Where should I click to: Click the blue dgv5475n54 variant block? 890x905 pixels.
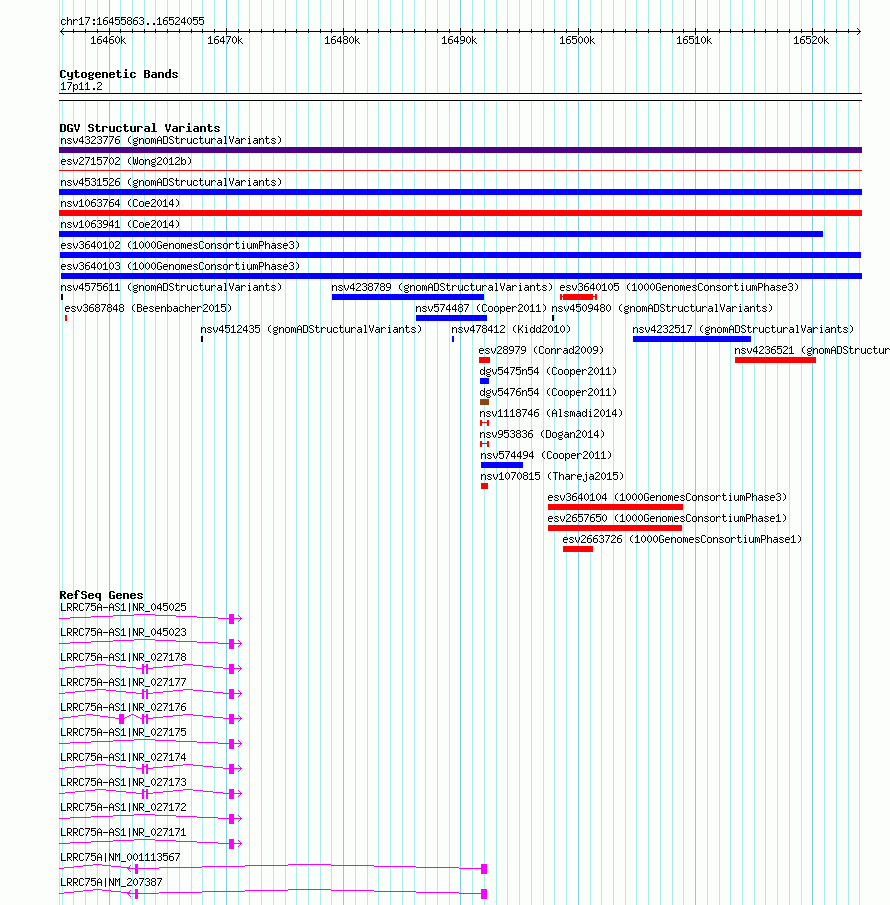(484, 381)
